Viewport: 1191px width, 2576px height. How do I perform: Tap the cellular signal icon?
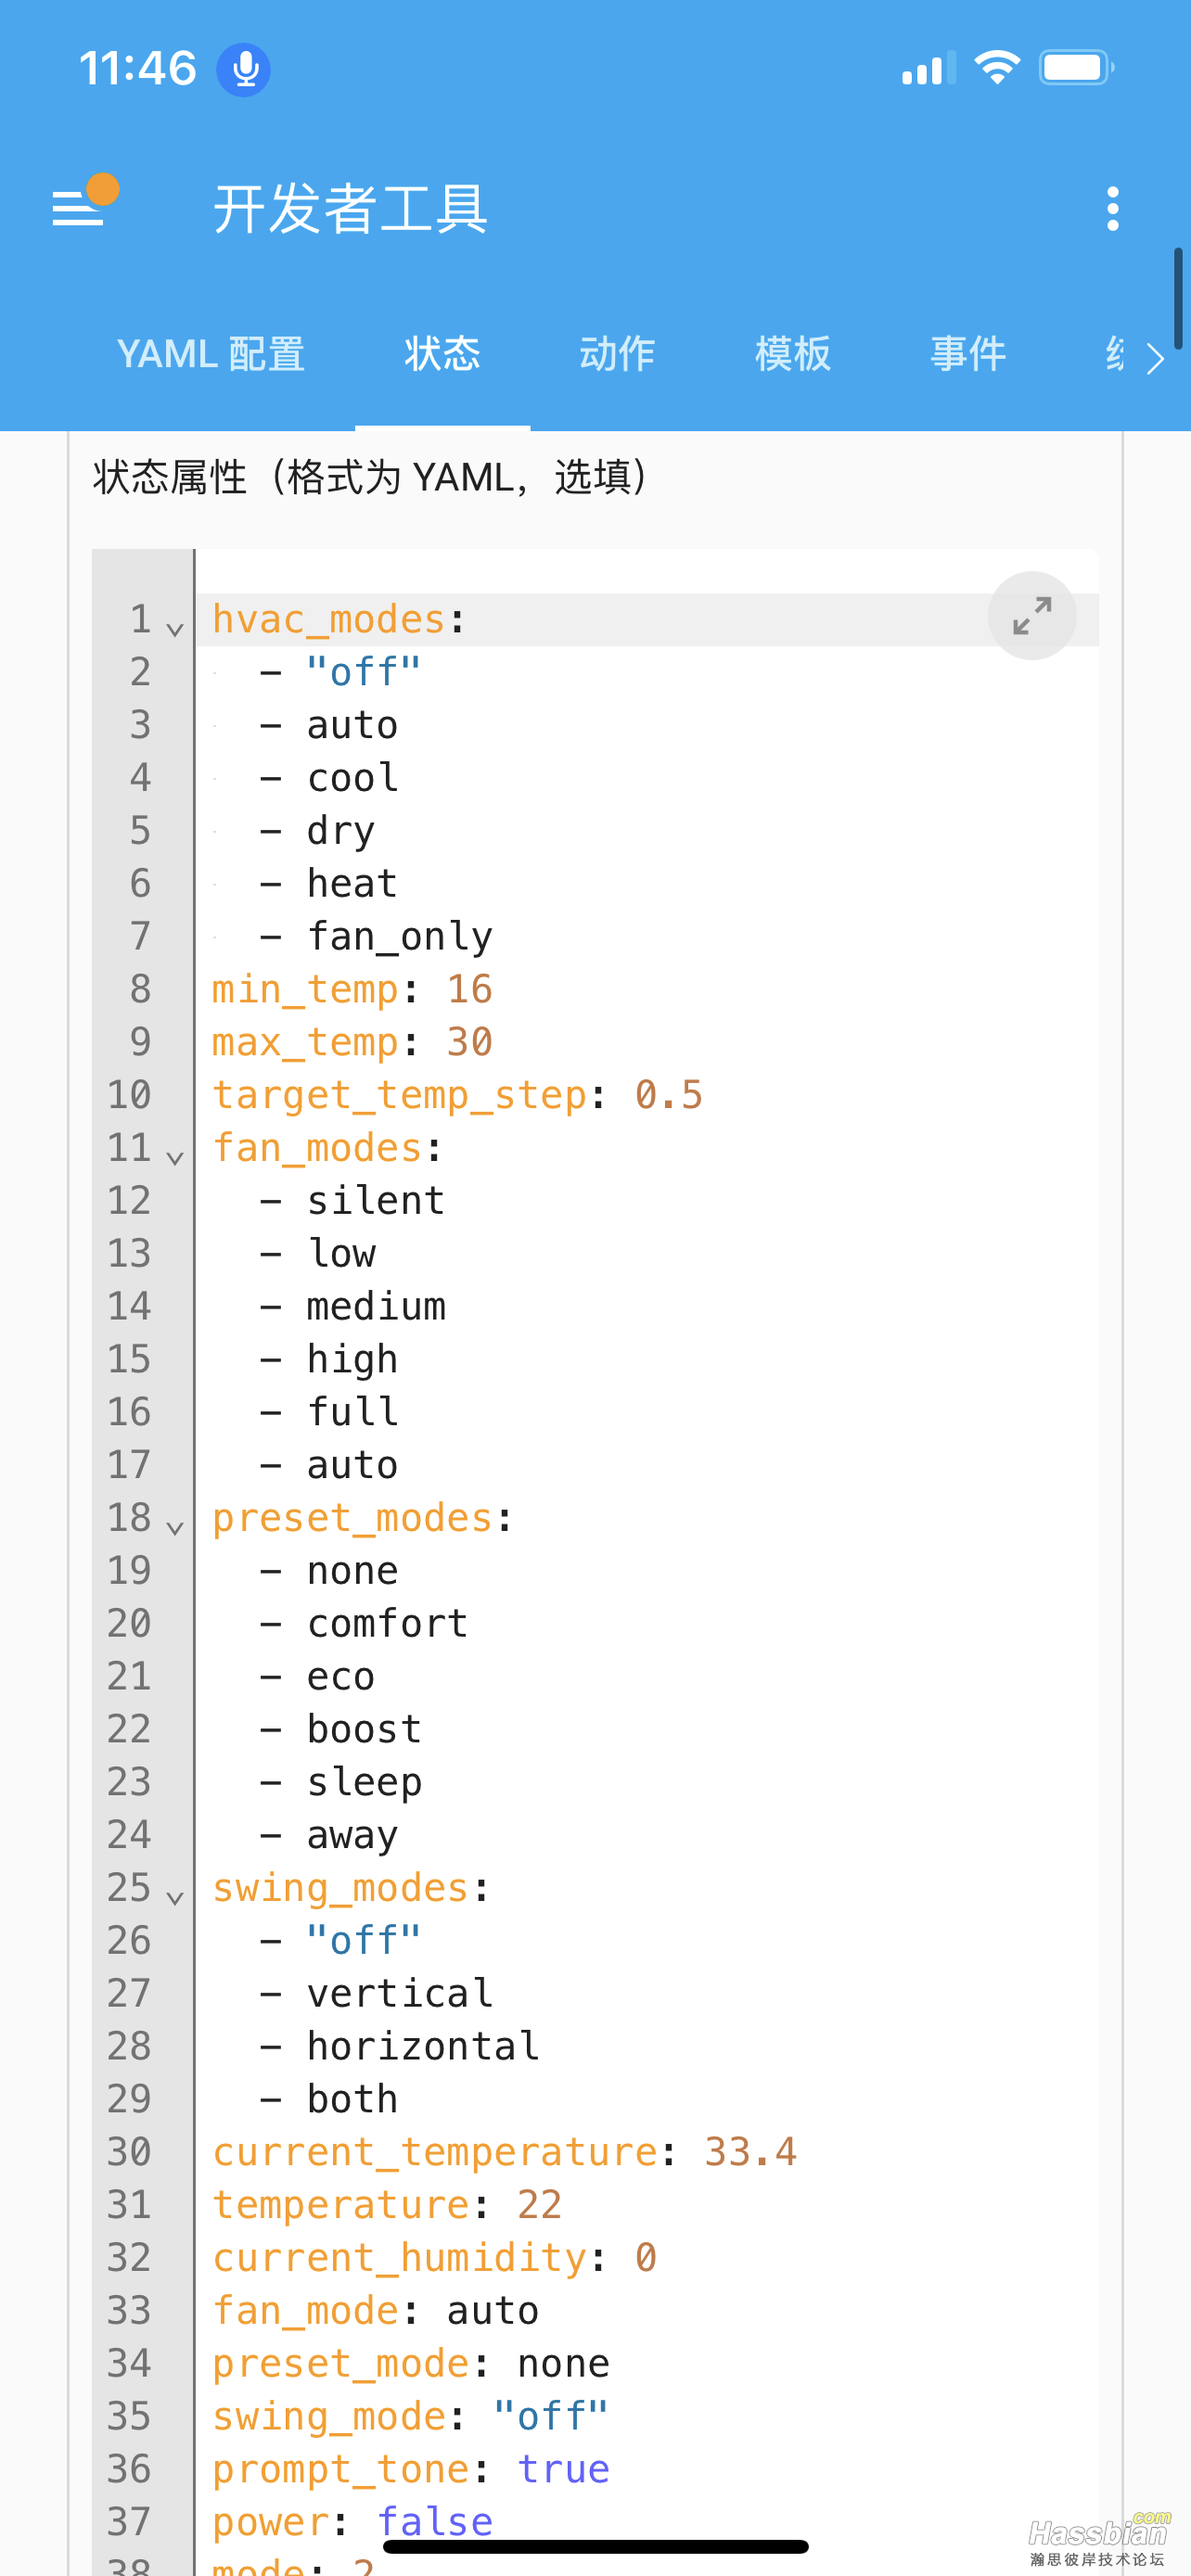(927, 69)
